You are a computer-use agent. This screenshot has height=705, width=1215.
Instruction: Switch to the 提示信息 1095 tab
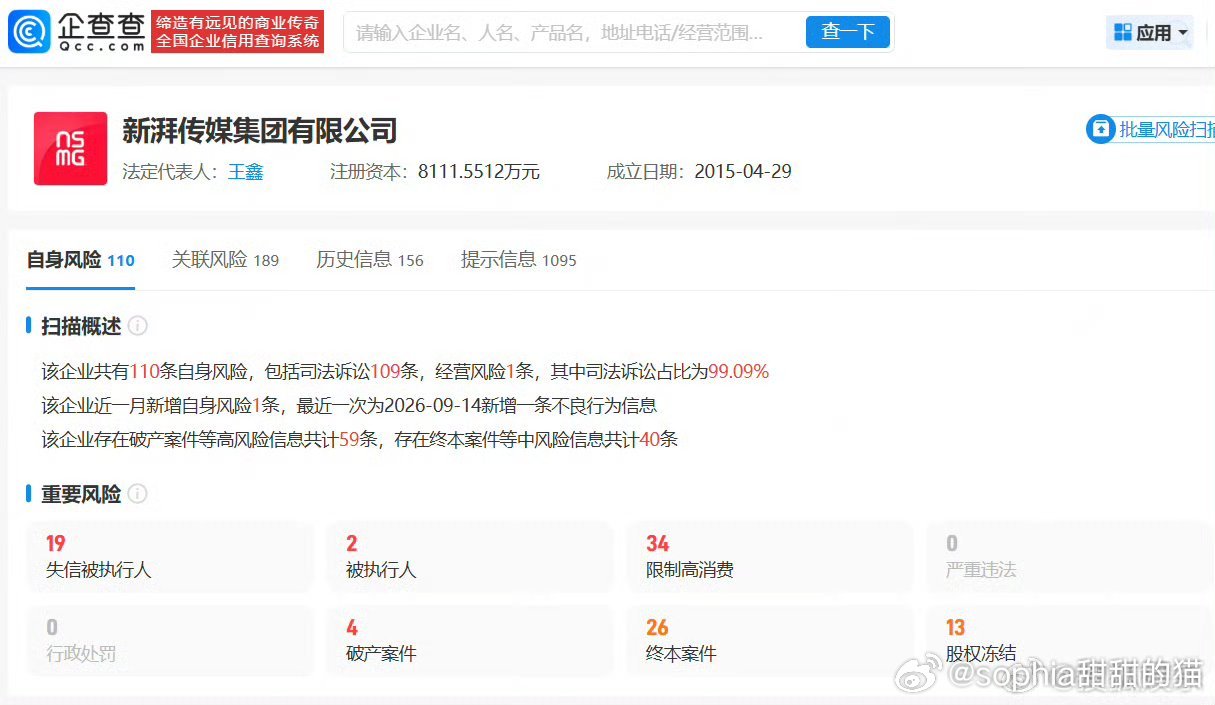point(518,260)
